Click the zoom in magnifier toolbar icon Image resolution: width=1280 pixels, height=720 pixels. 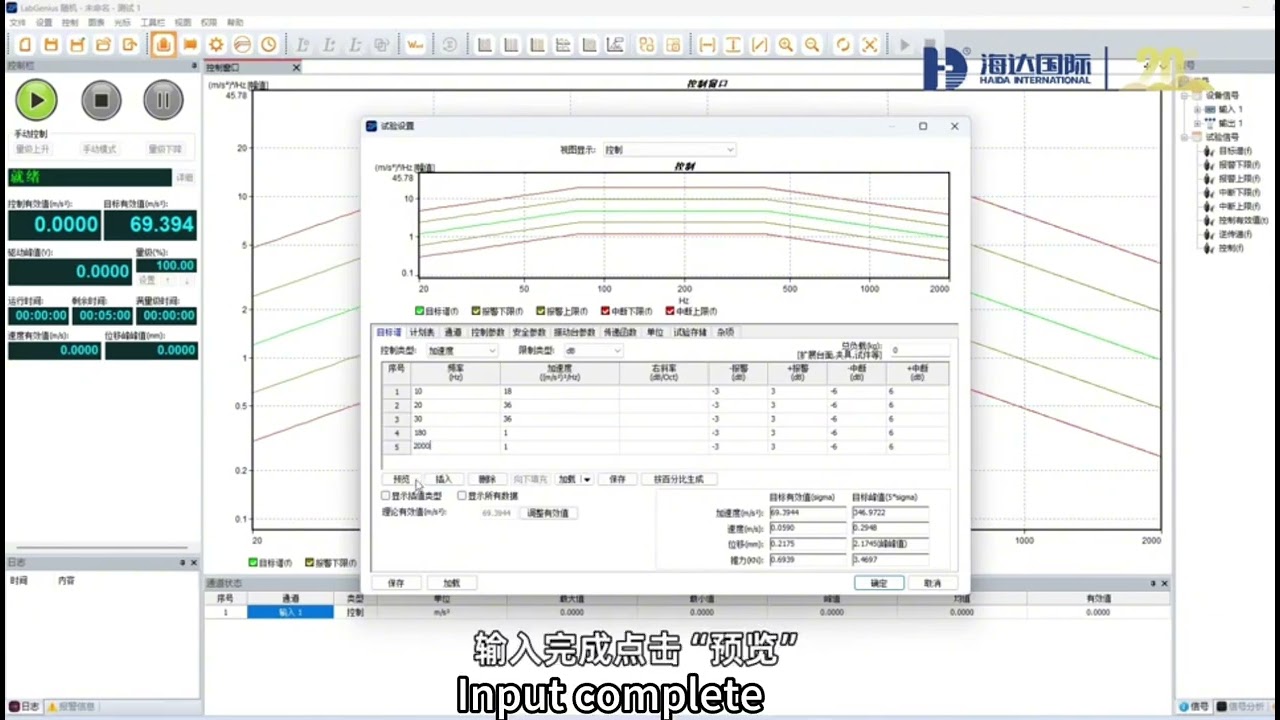(x=786, y=45)
